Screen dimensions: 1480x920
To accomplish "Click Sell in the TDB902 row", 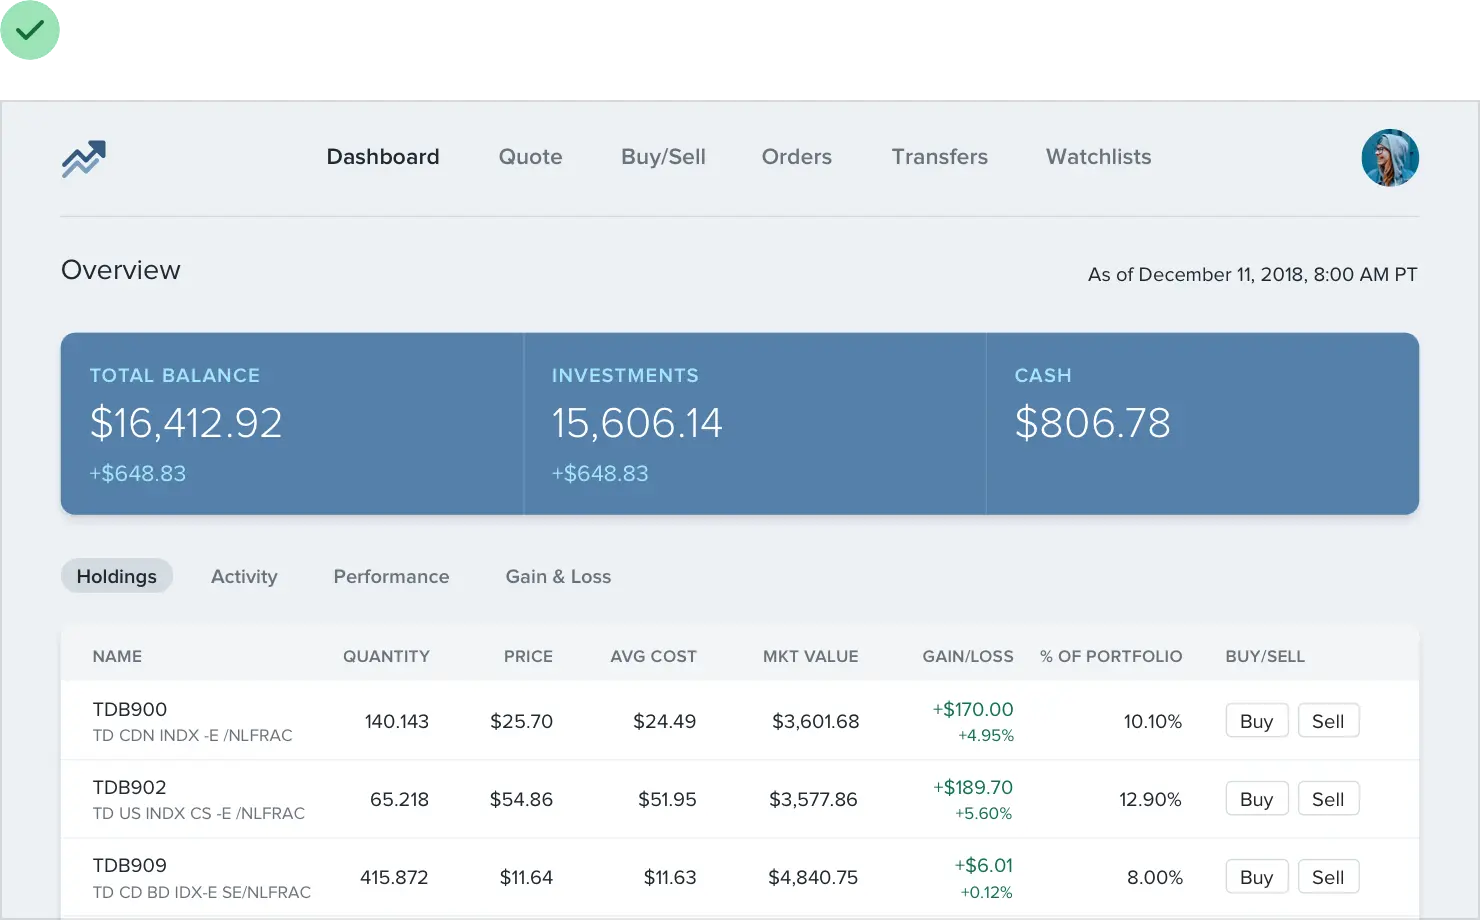I will point(1327,799).
